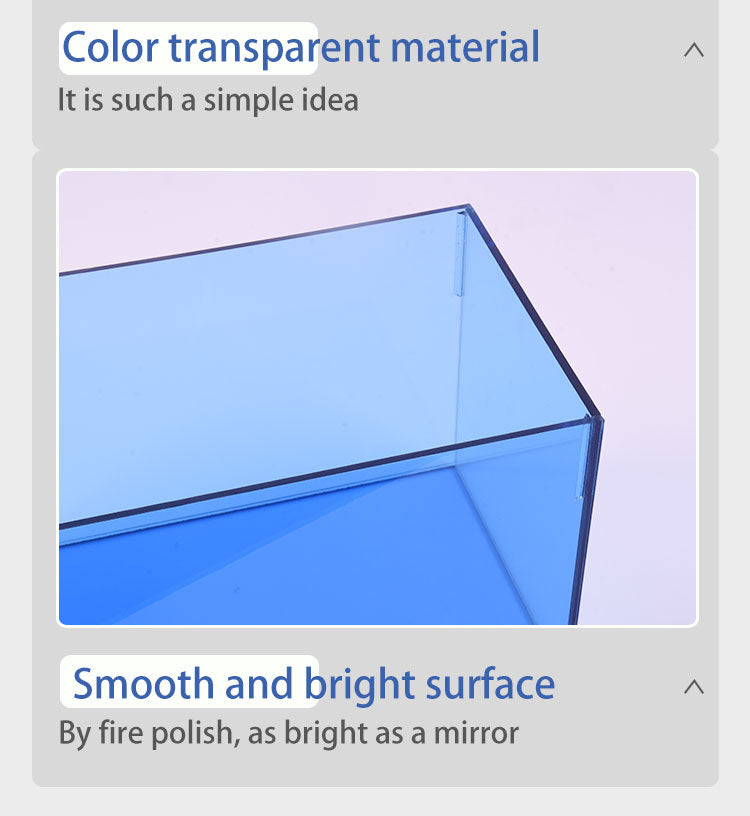Collapse the "Smooth and bright surface" chevron

click(x=693, y=686)
